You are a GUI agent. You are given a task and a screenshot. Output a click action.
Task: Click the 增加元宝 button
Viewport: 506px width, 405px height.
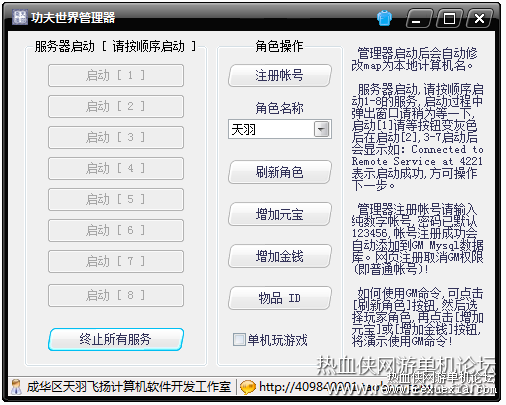click(280, 214)
